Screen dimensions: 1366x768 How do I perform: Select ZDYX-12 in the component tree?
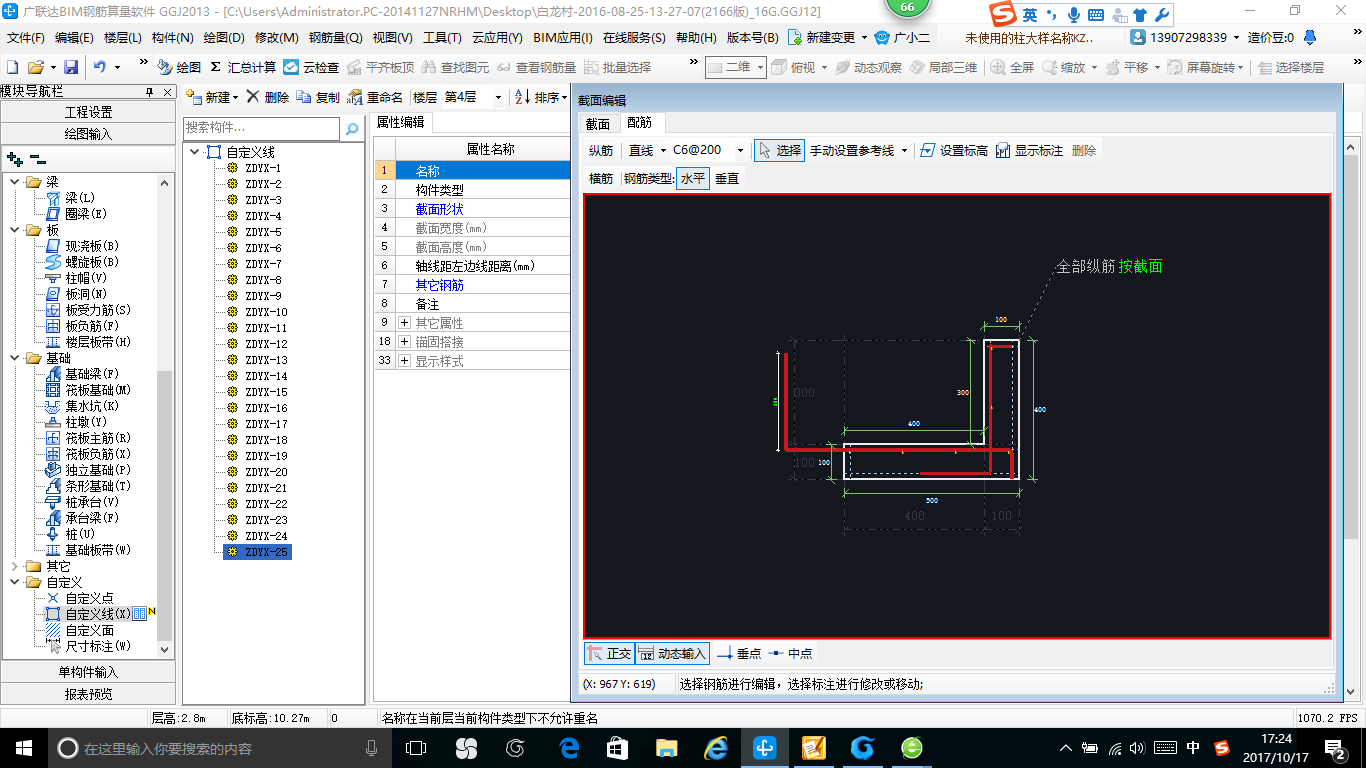pyautogui.click(x=266, y=344)
